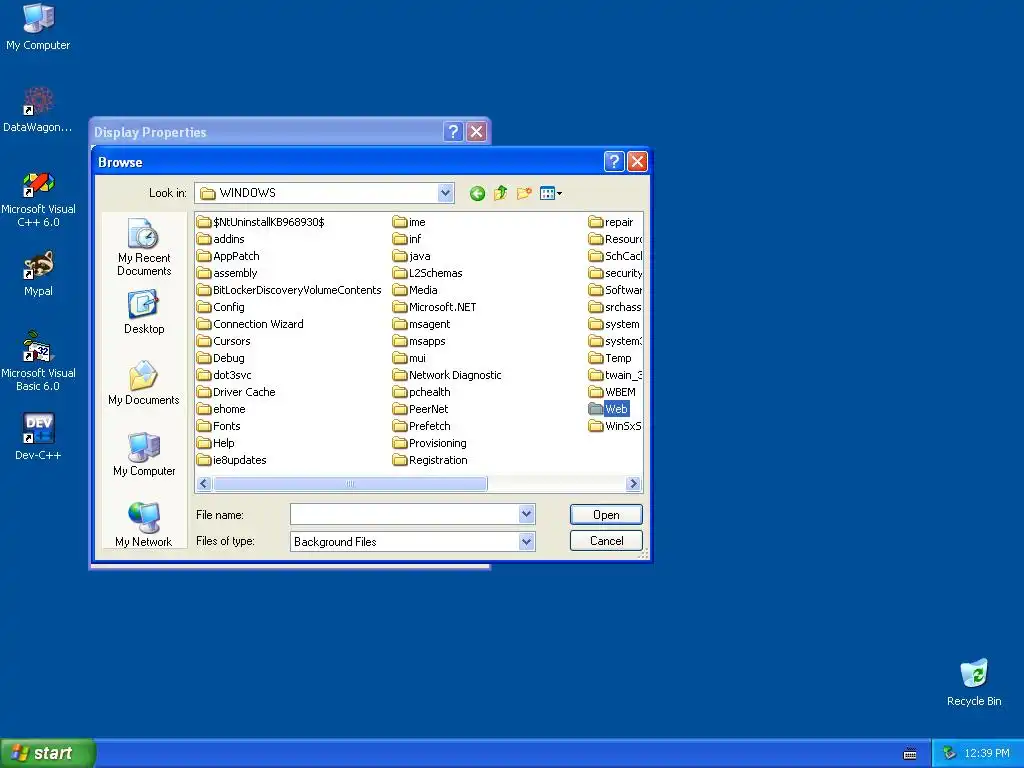Select the addins folder
Image resolution: width=1024 pixels, height=768 pixels.
tap(221, 239)
